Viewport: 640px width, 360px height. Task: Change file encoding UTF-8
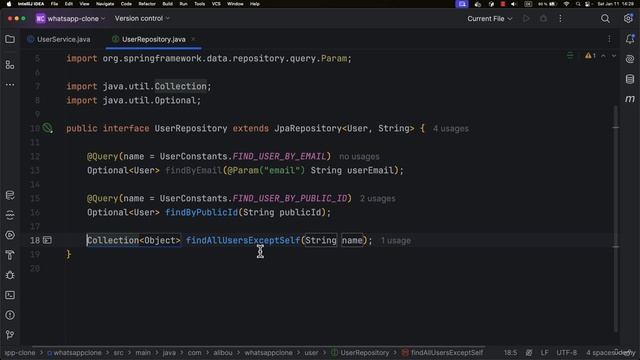click(567, 352)
